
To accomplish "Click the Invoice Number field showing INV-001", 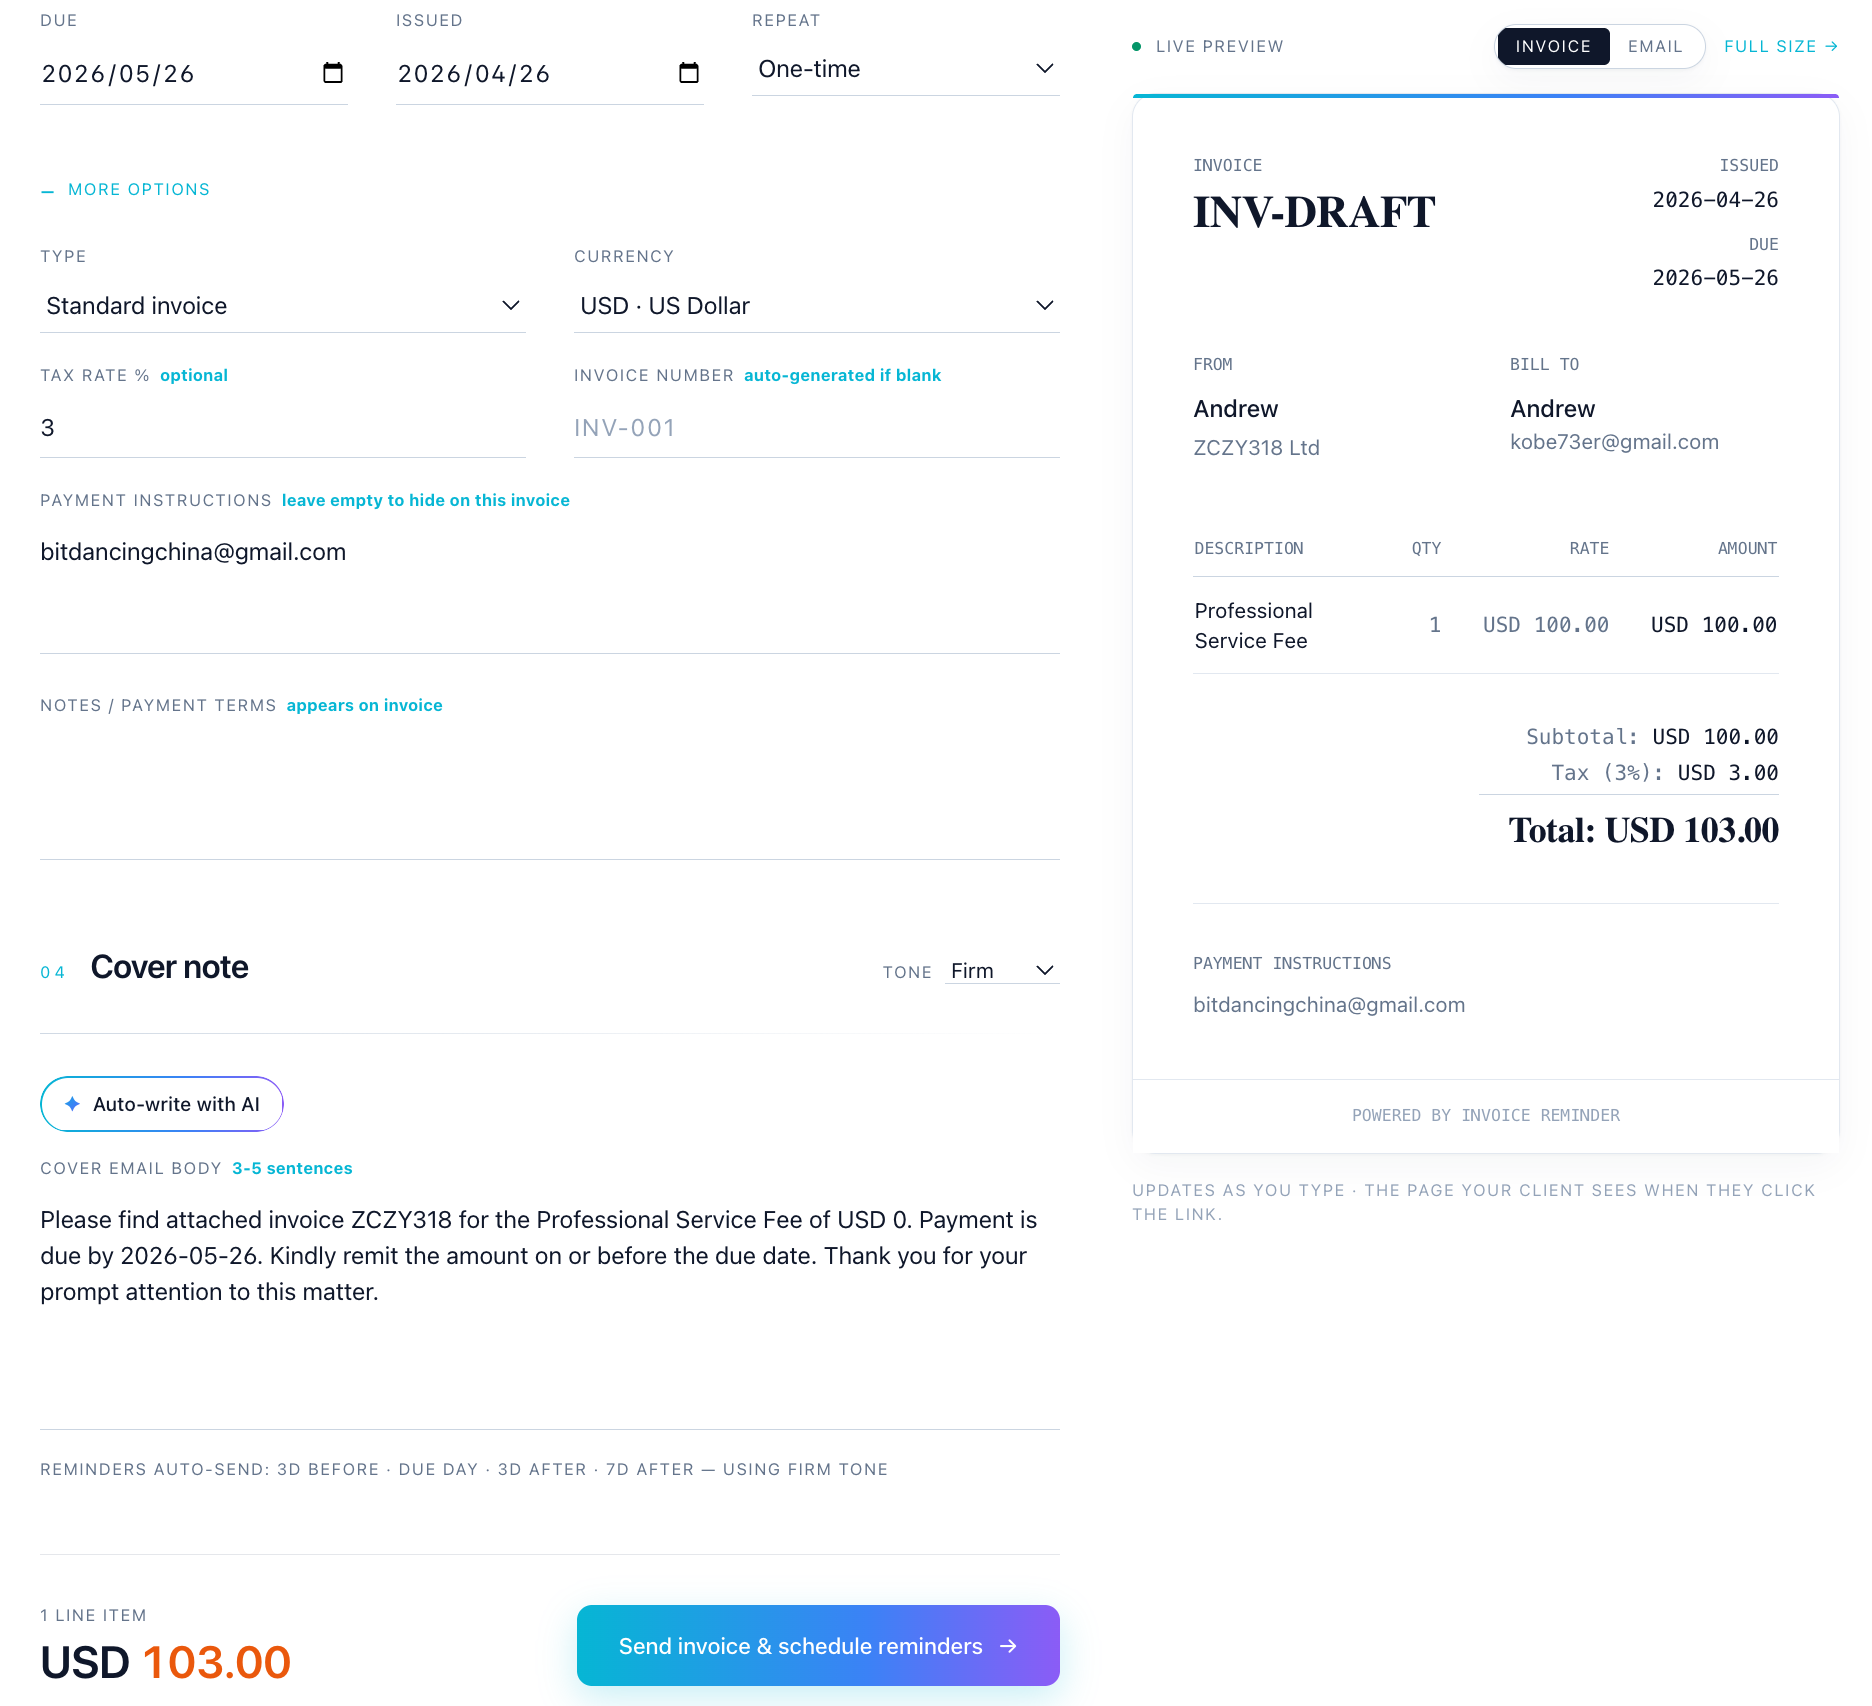I will coord(815,427).
